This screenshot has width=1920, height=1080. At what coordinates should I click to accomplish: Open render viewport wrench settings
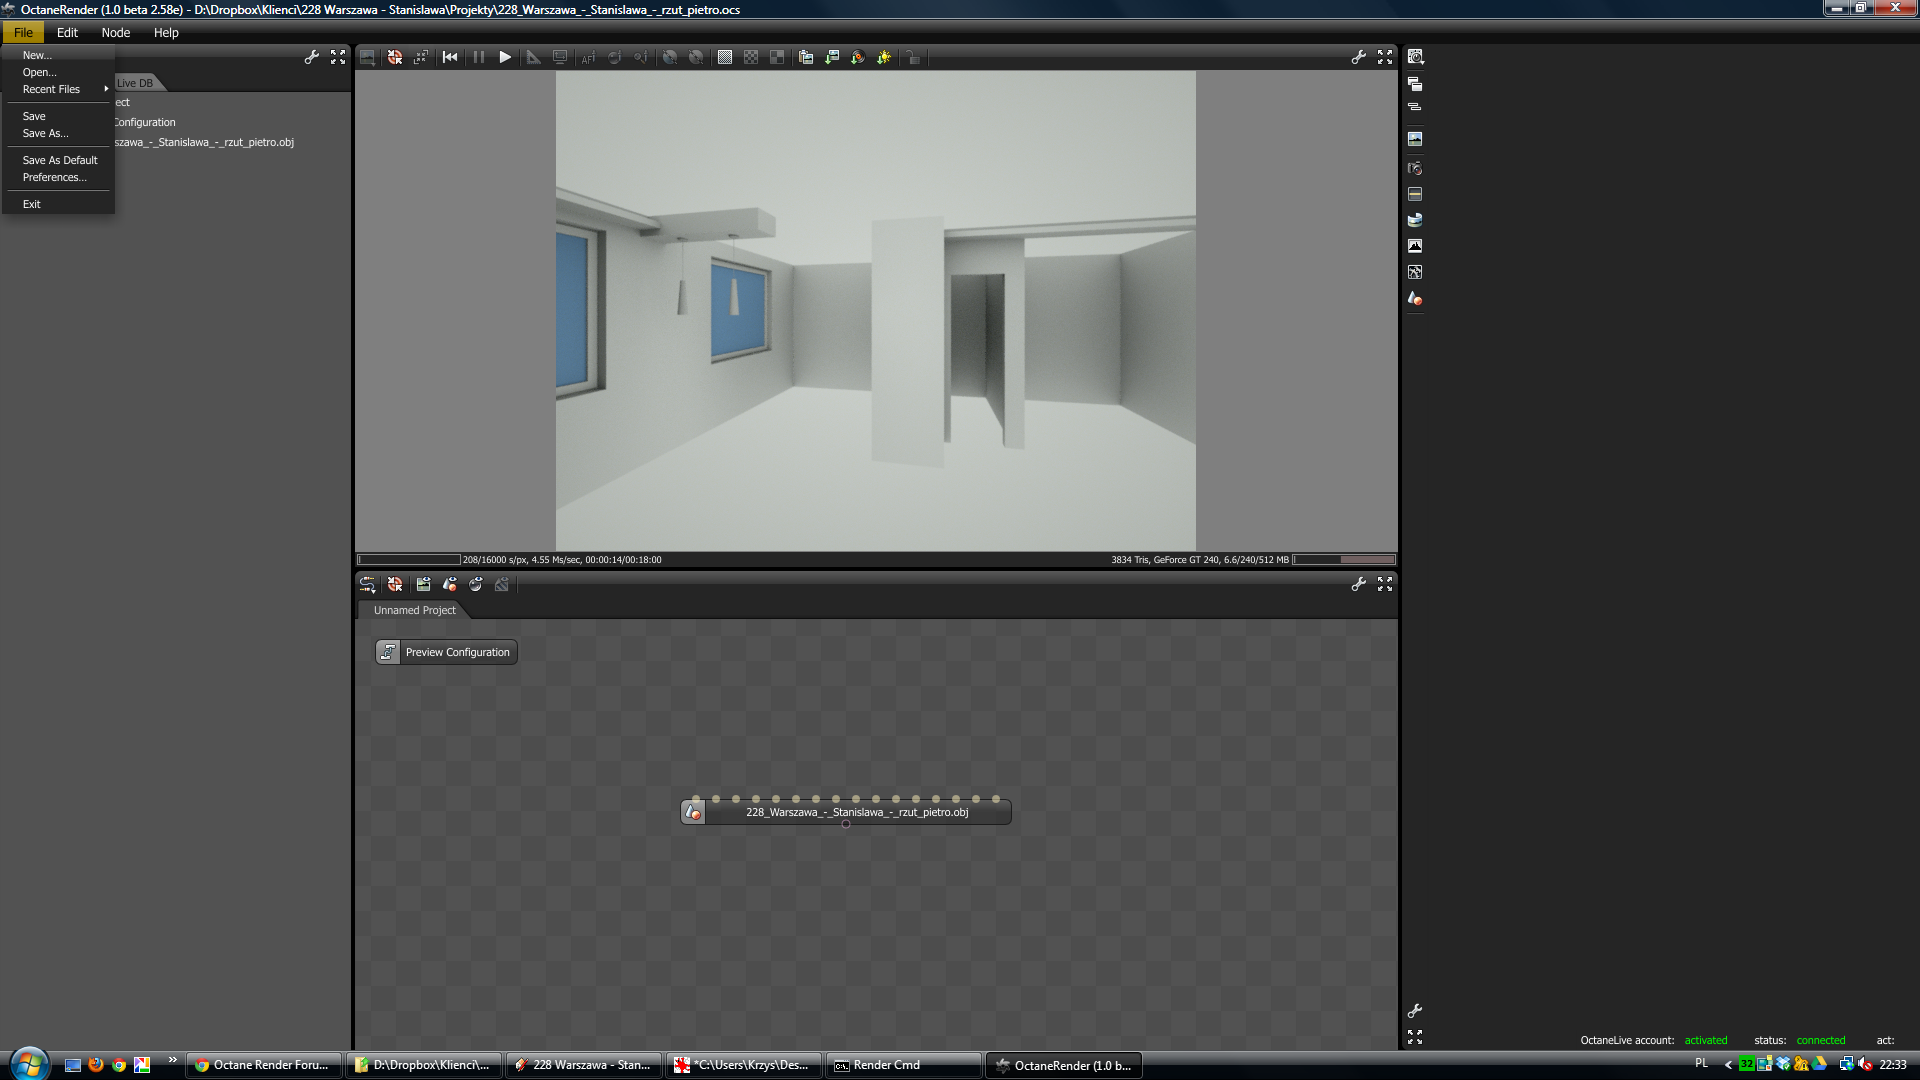point(1358,57)
